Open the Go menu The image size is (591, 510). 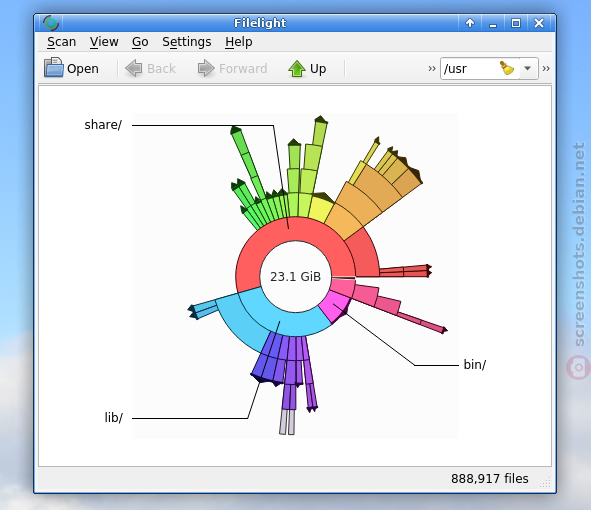[140, 41]
